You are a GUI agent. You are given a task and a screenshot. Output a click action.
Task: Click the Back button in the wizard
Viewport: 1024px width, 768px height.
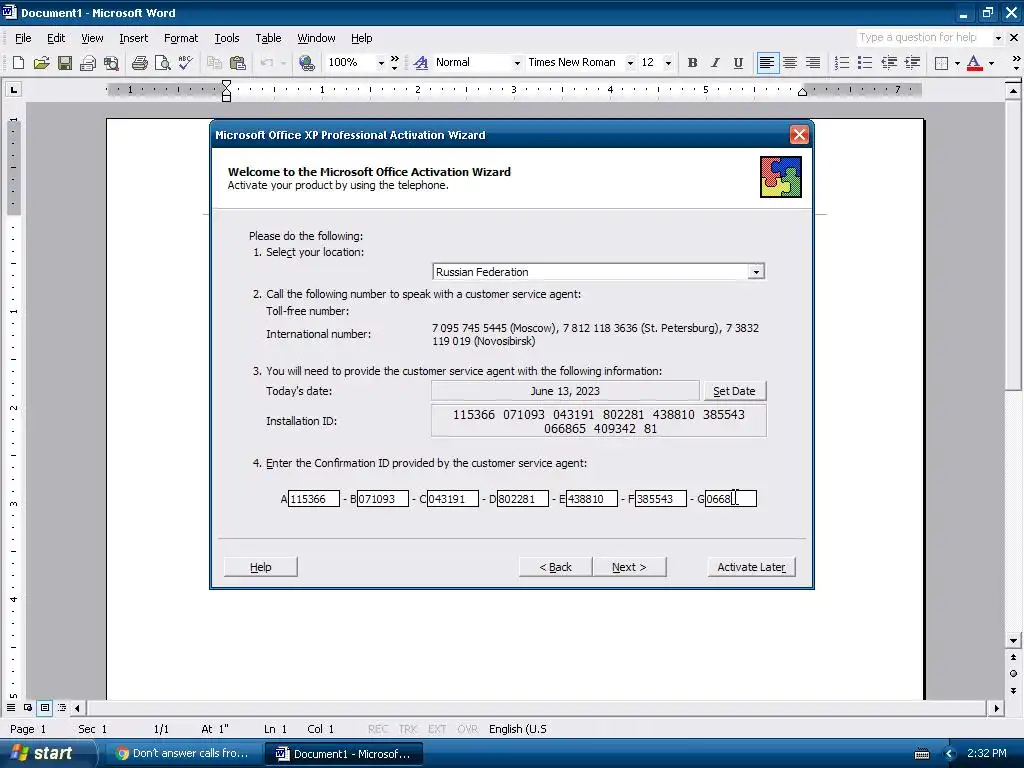click(556, 567)
